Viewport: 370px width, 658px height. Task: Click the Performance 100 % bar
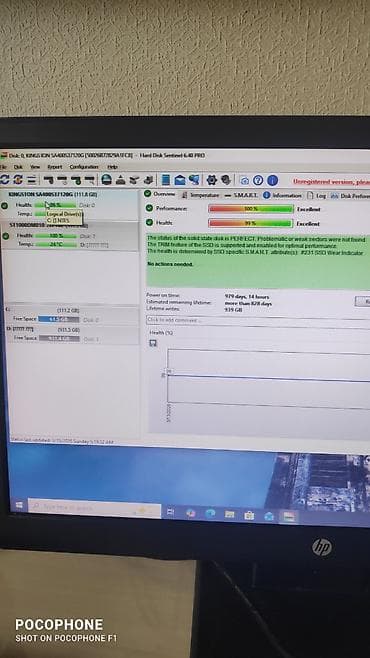pyautogui.click(x=251, y=209)
